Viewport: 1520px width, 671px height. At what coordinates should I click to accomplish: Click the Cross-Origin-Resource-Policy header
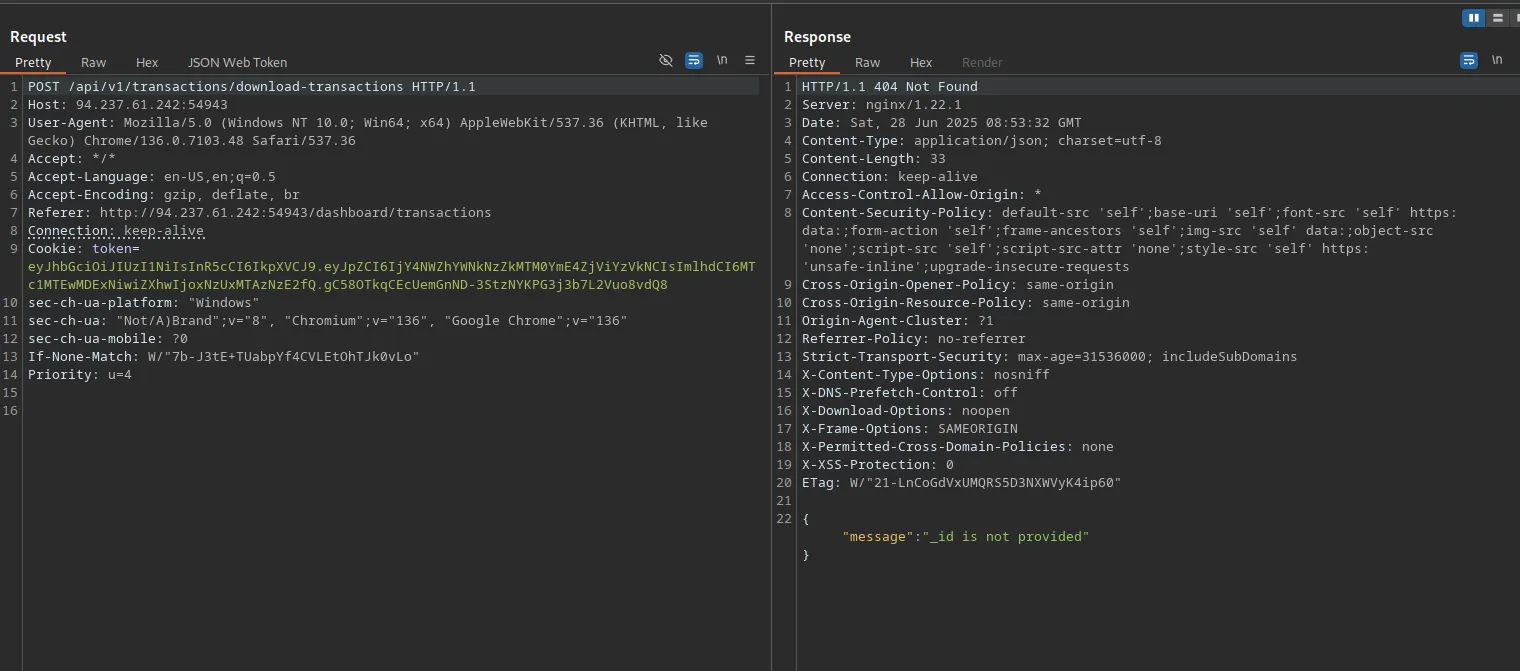966,303
